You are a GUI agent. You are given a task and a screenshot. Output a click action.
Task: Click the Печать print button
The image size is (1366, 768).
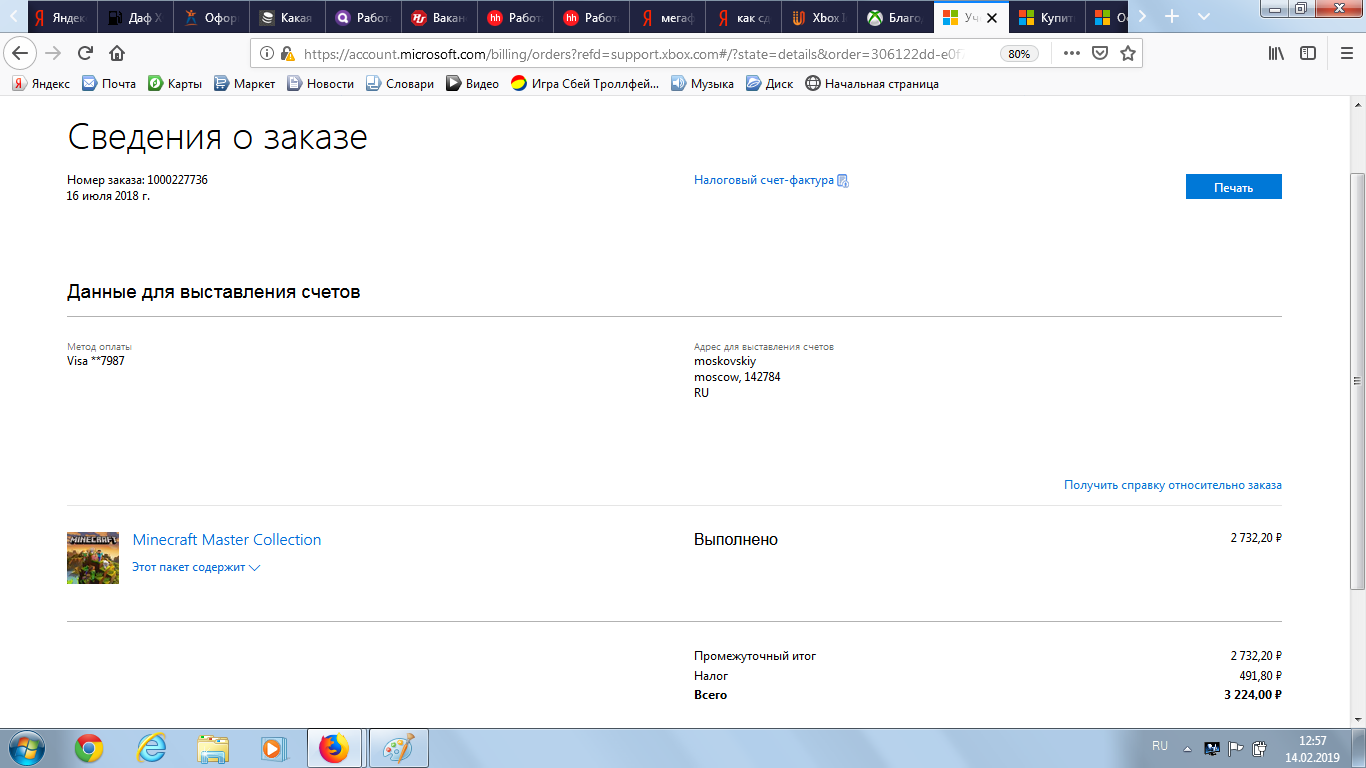point(1233,187)
